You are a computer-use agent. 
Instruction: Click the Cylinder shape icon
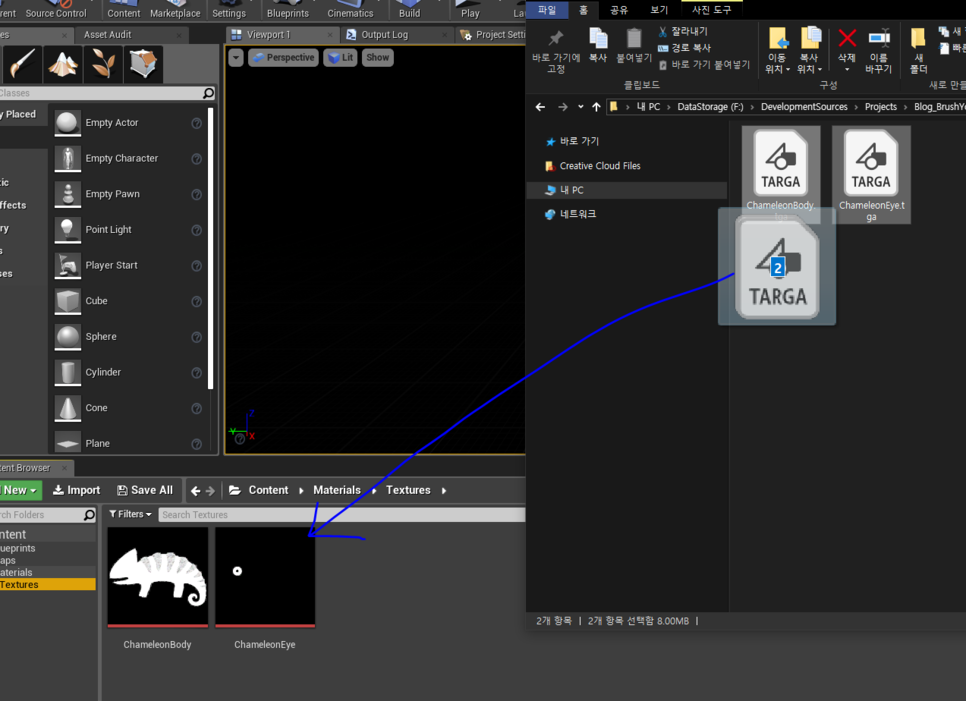(68, 373)
